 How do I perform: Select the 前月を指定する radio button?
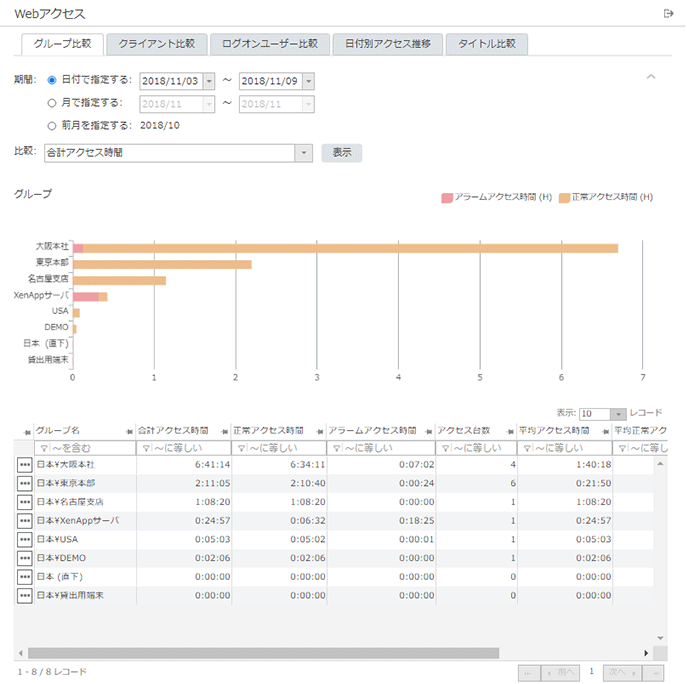click(52, 126)
